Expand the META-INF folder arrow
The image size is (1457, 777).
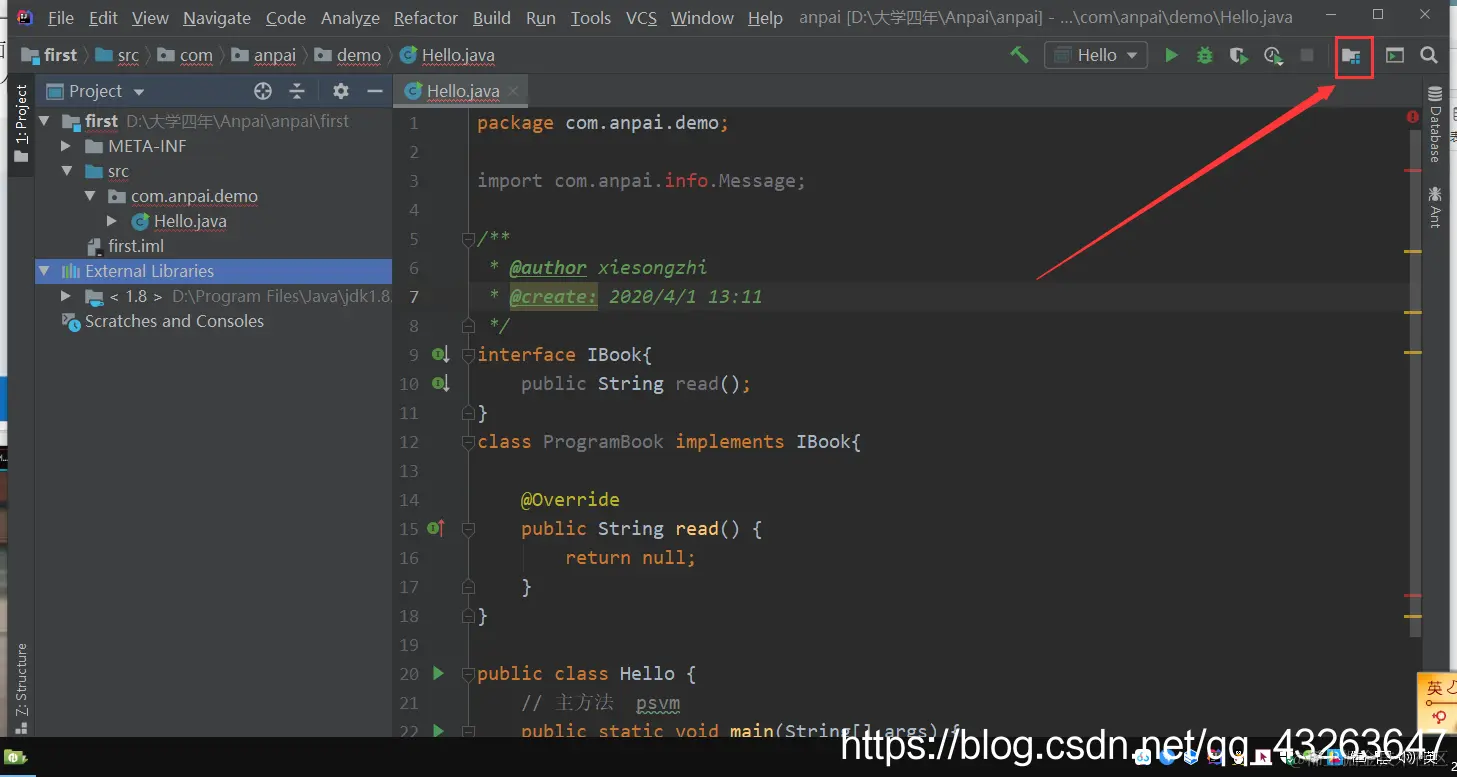(x=66, y=146)
